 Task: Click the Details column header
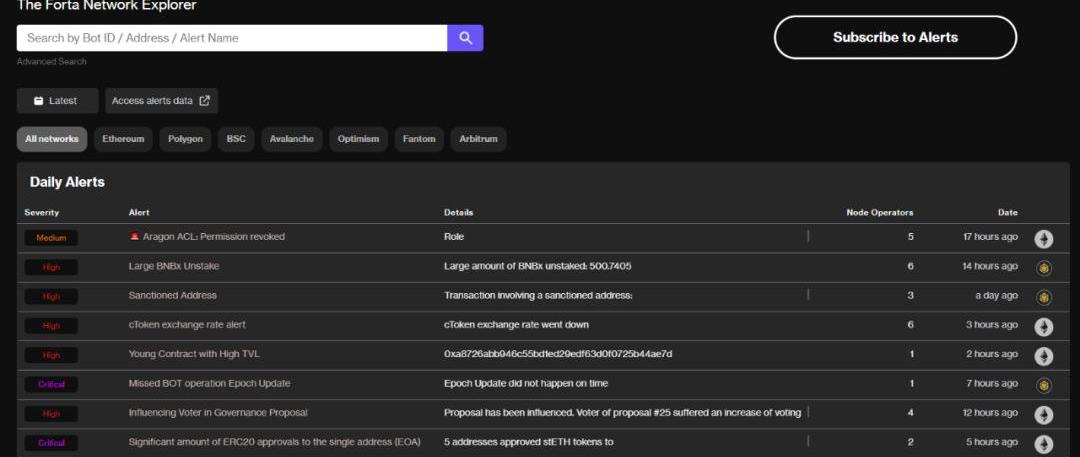pos(458,212)
